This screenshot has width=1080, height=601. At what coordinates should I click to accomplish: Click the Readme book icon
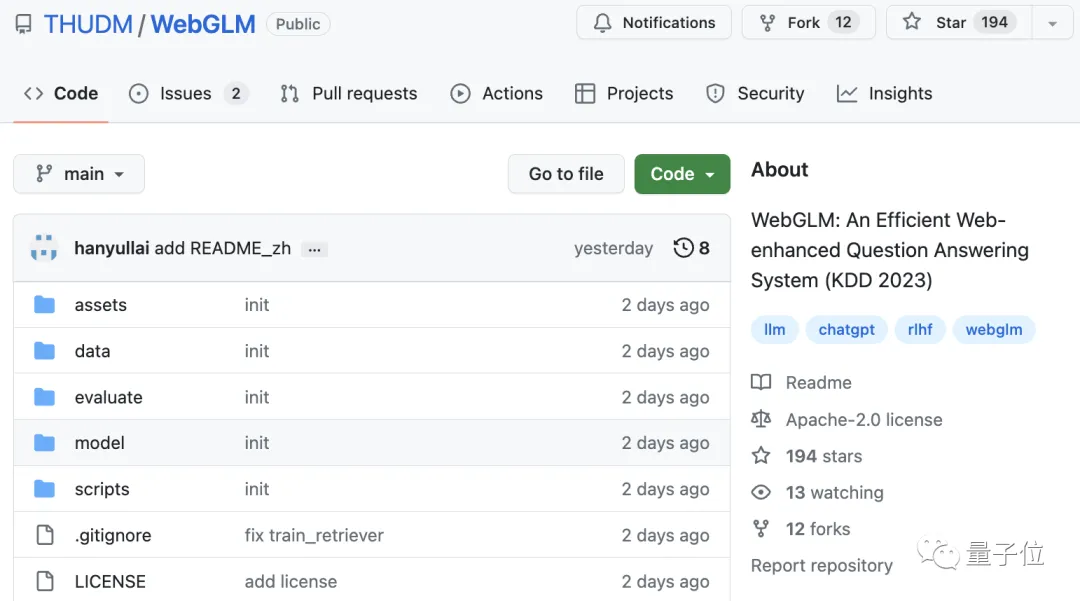pyautogui.click(x=761, y=382)
